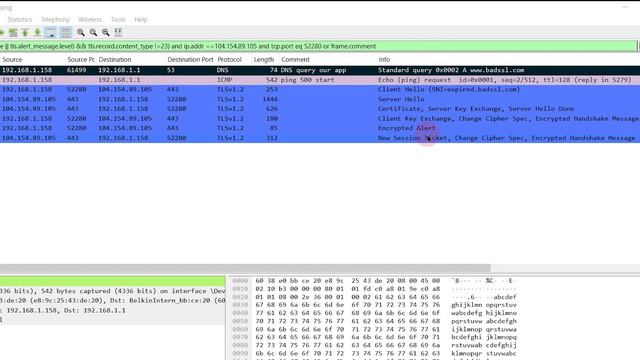Sort by the Destination Port column header

(190, 60)
